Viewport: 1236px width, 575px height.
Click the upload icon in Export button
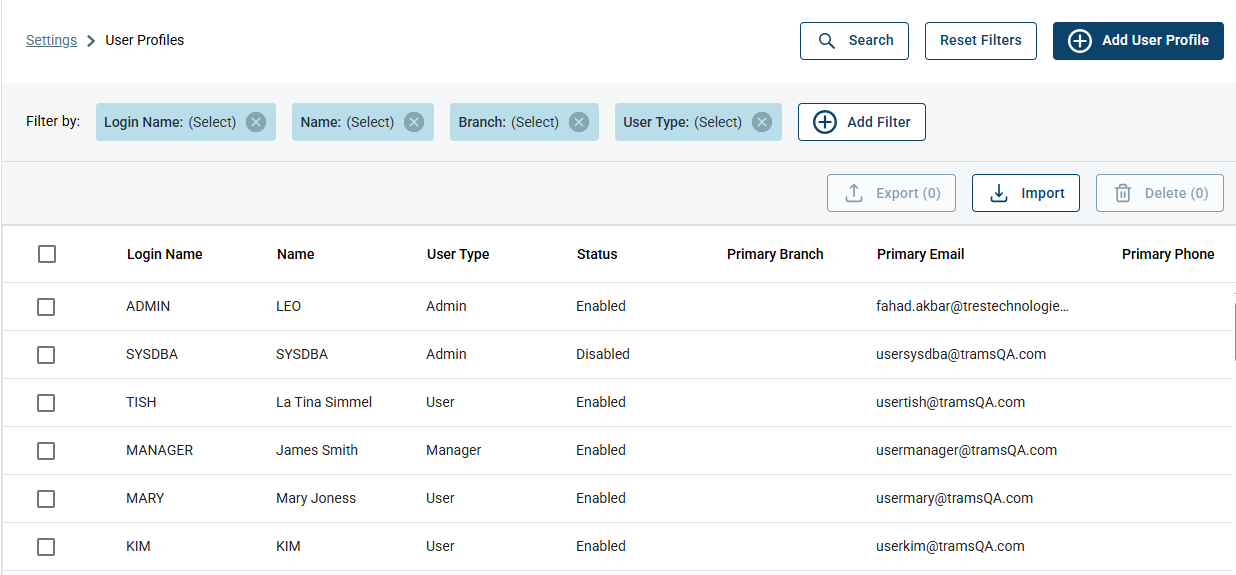tap(854, 193)
